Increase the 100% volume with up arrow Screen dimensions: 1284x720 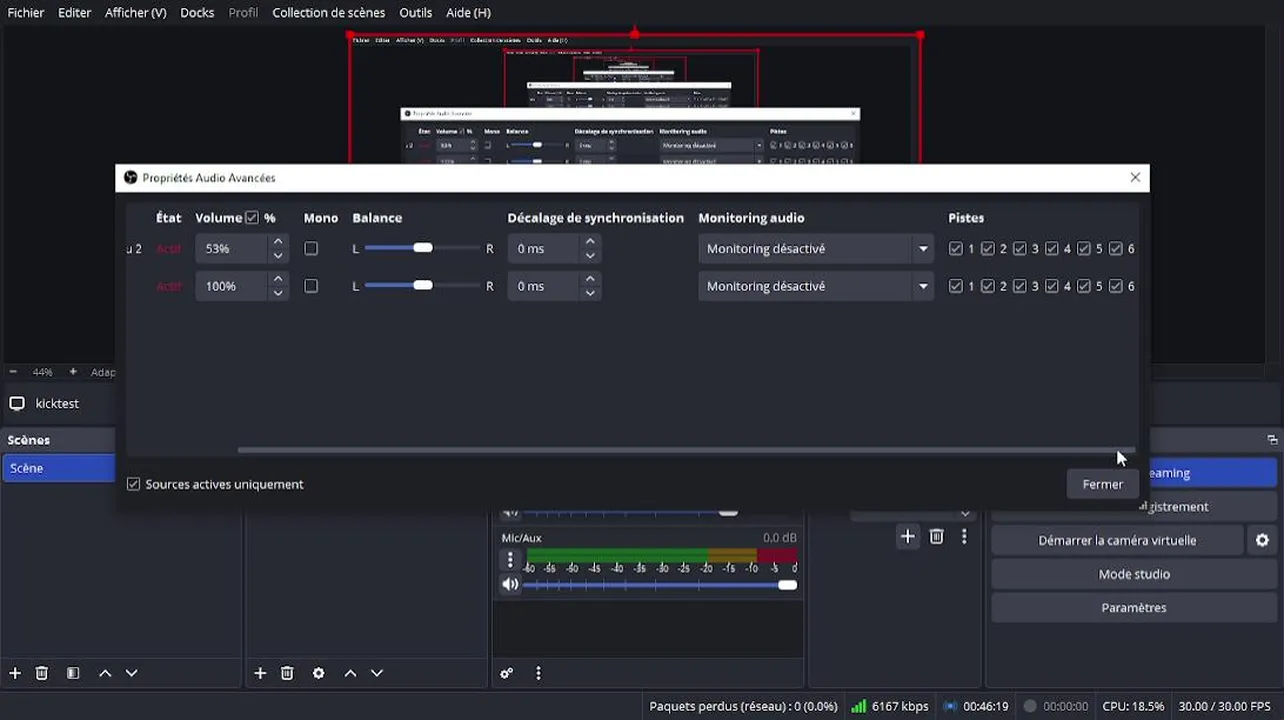pos(278,279)
